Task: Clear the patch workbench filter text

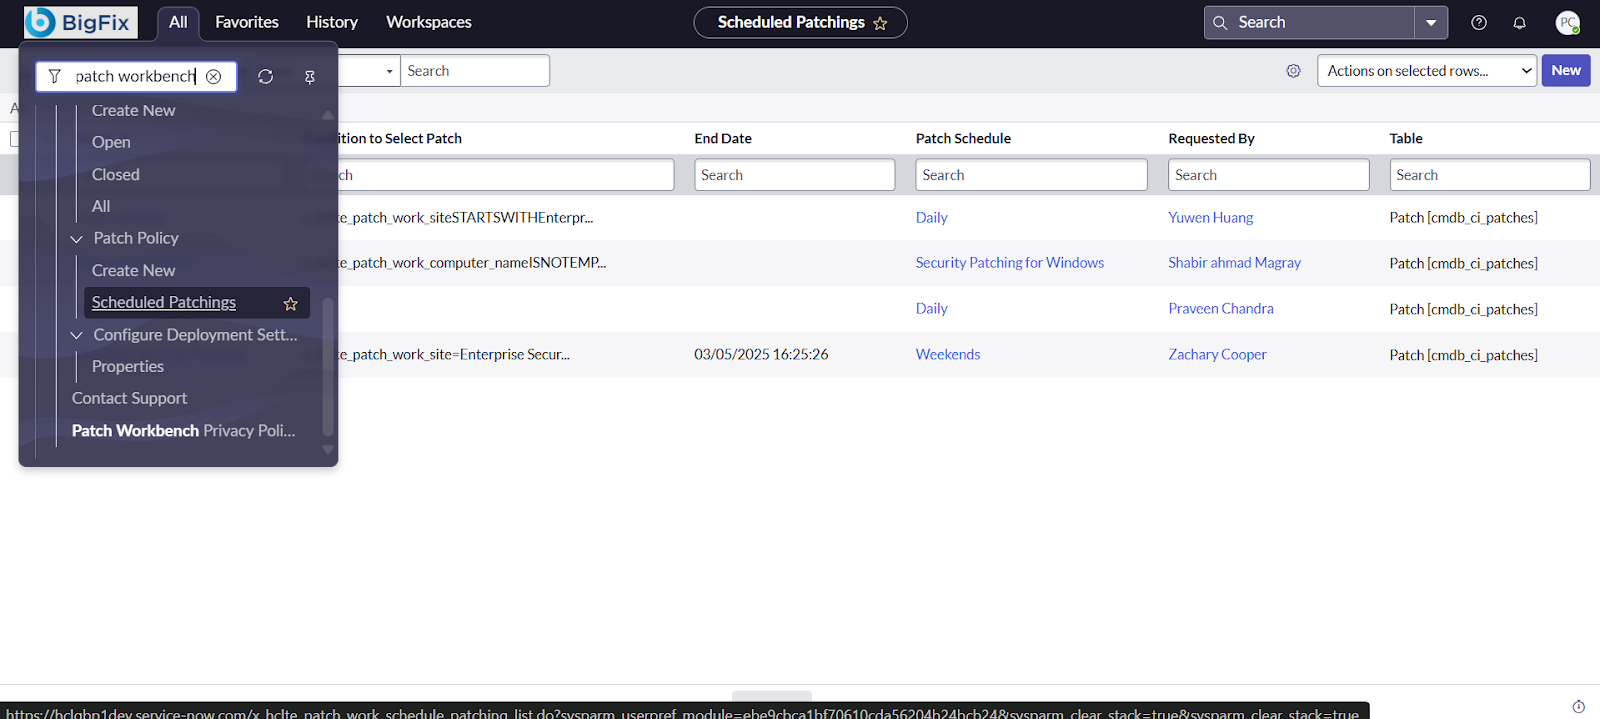Action: [x=213, y=77]
